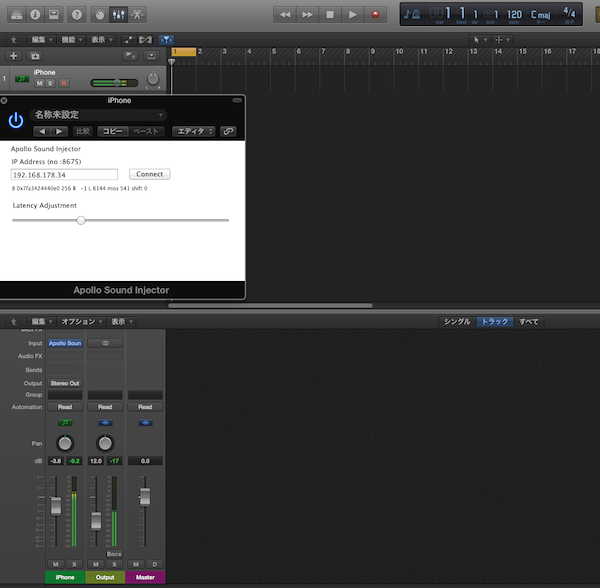This screenshot has height=588, width=600.
Task: Click the red record button
Action: 375,15
